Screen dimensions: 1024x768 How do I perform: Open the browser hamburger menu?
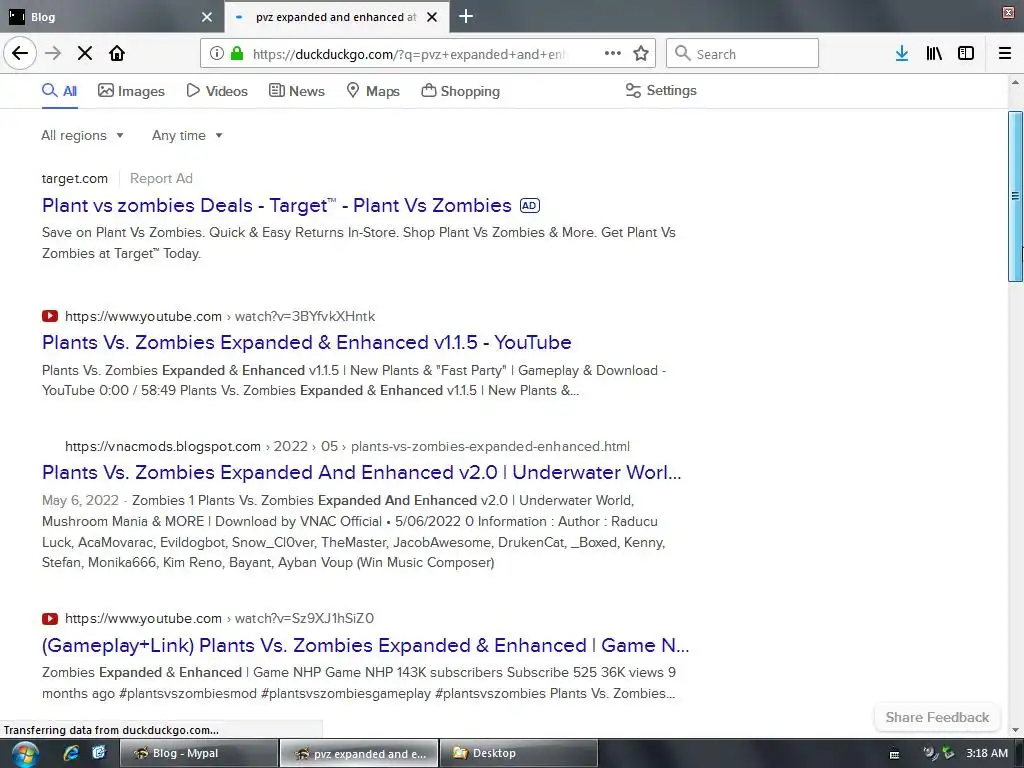[x=1005, y=54]
